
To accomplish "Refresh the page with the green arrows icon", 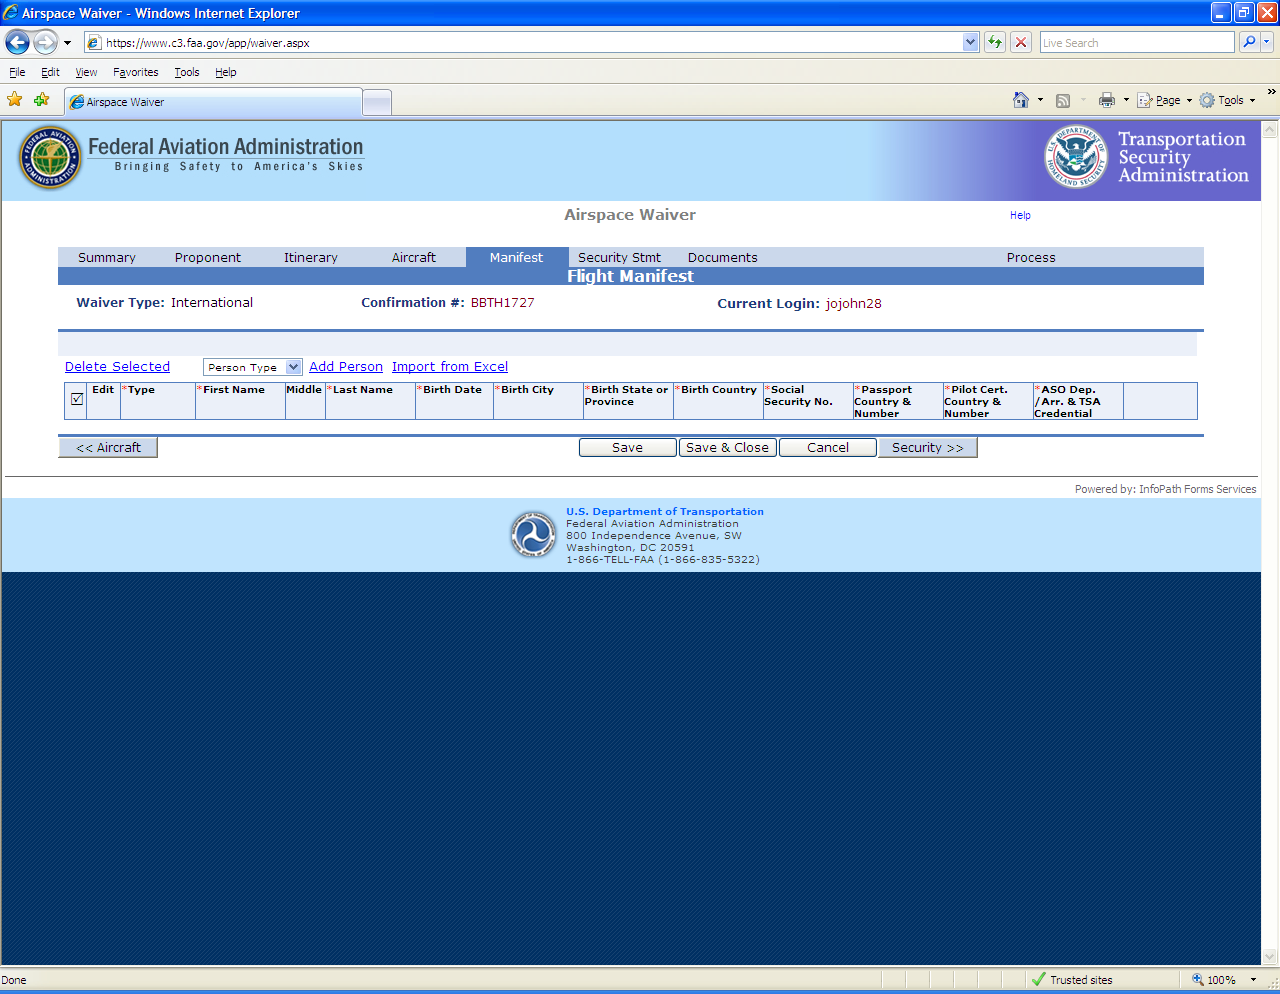I will (x=994, y=42).
